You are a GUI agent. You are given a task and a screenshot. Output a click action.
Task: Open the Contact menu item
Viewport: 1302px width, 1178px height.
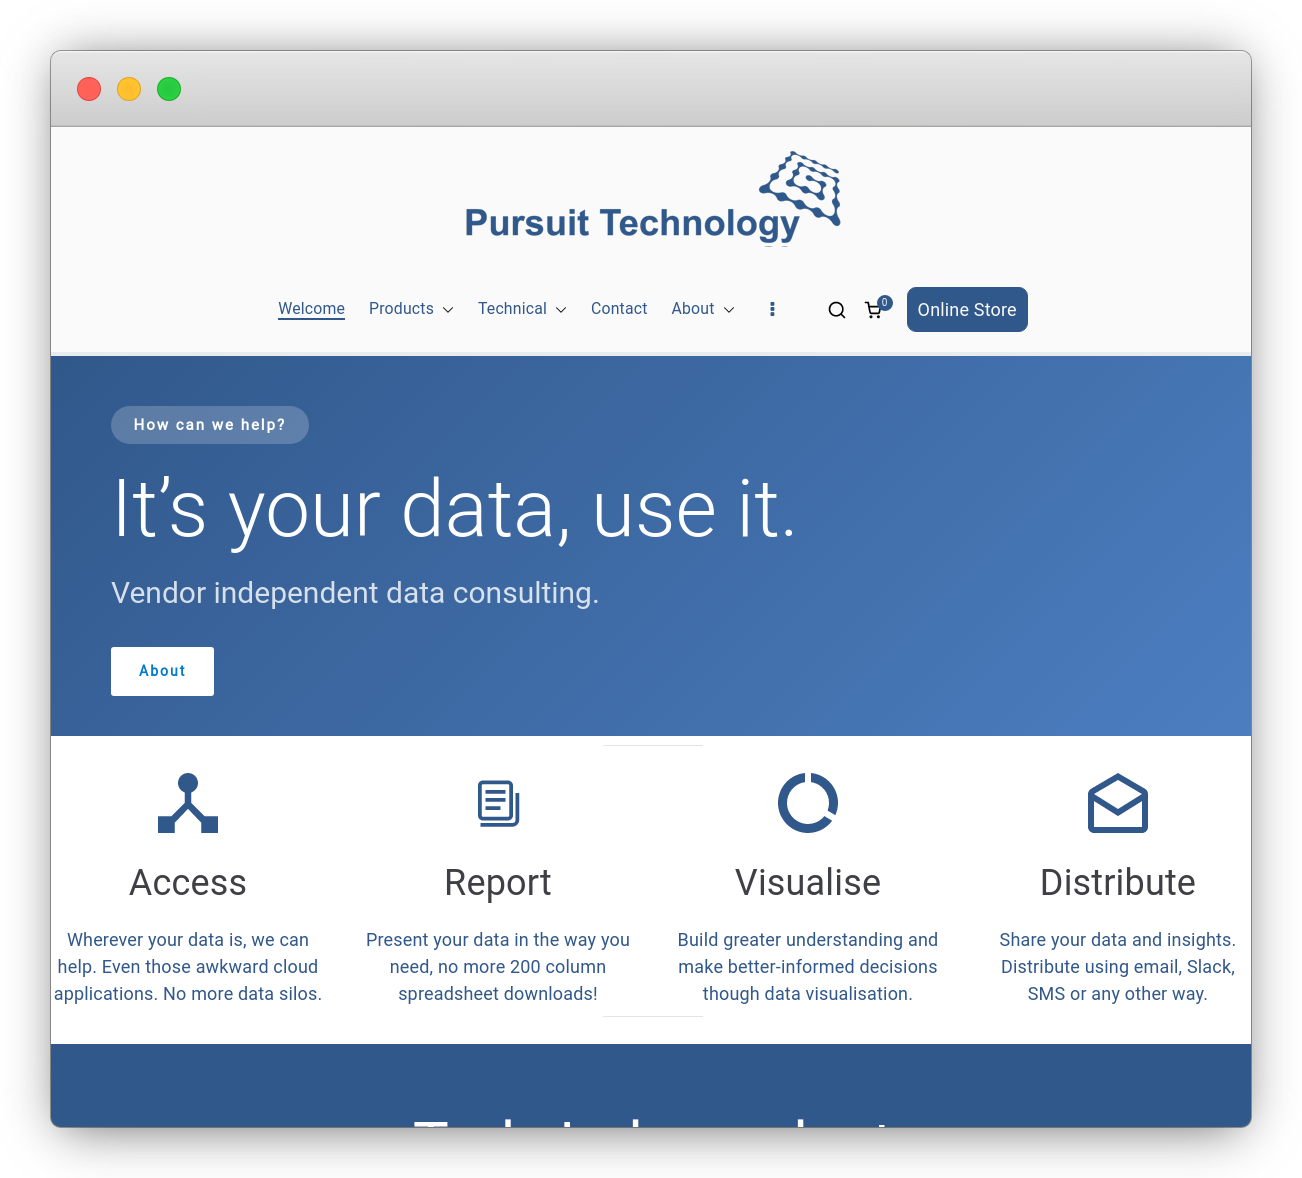619,309
